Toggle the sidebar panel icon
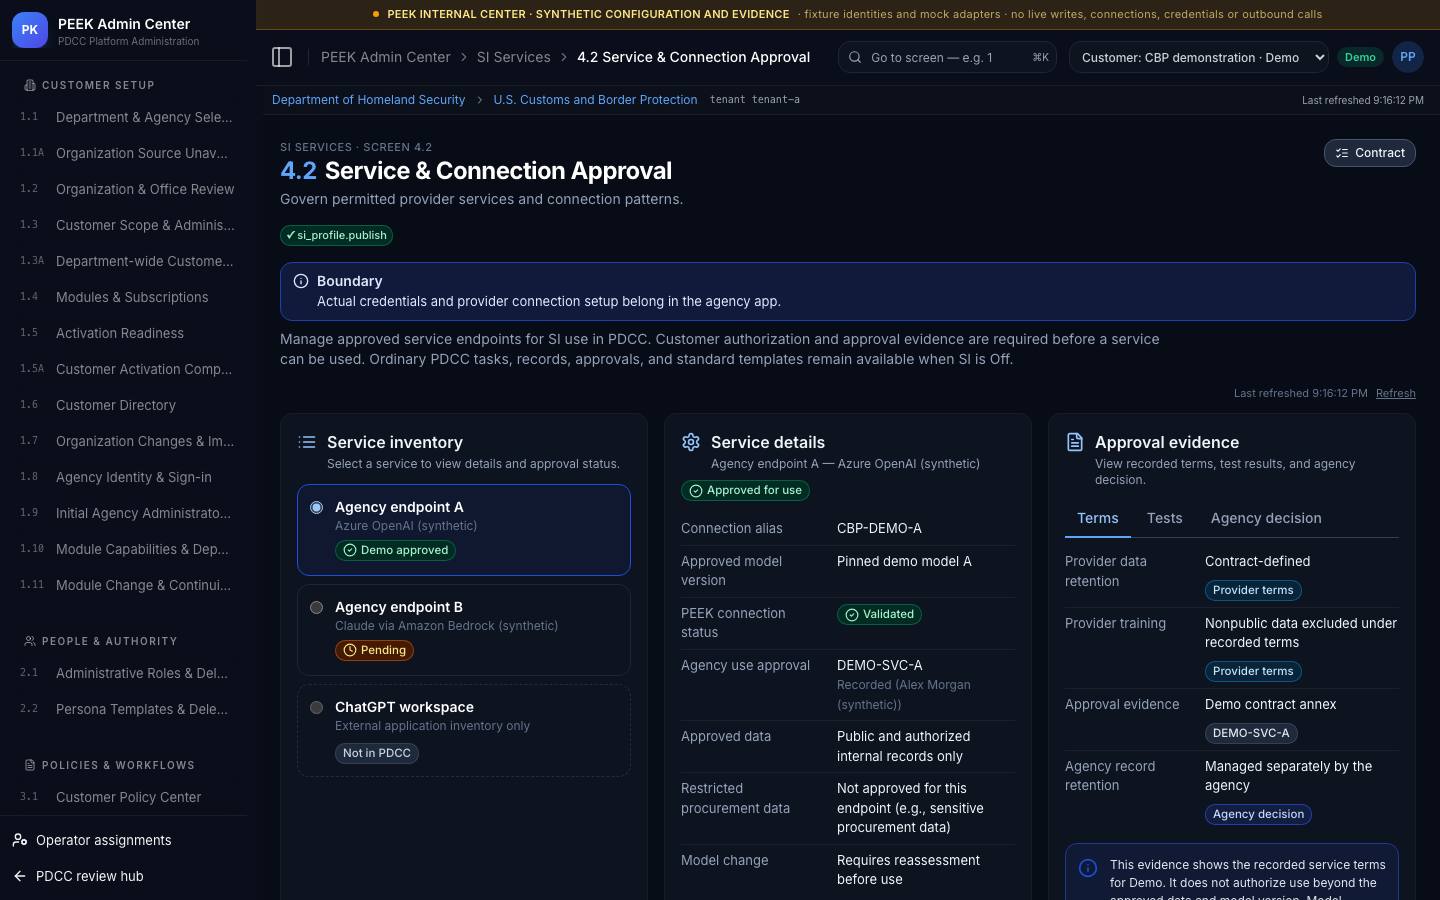 point(282,57)
